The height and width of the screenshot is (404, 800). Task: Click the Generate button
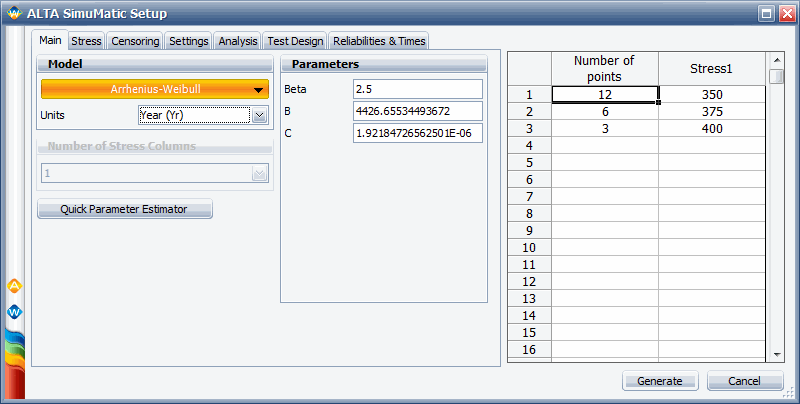660,381
